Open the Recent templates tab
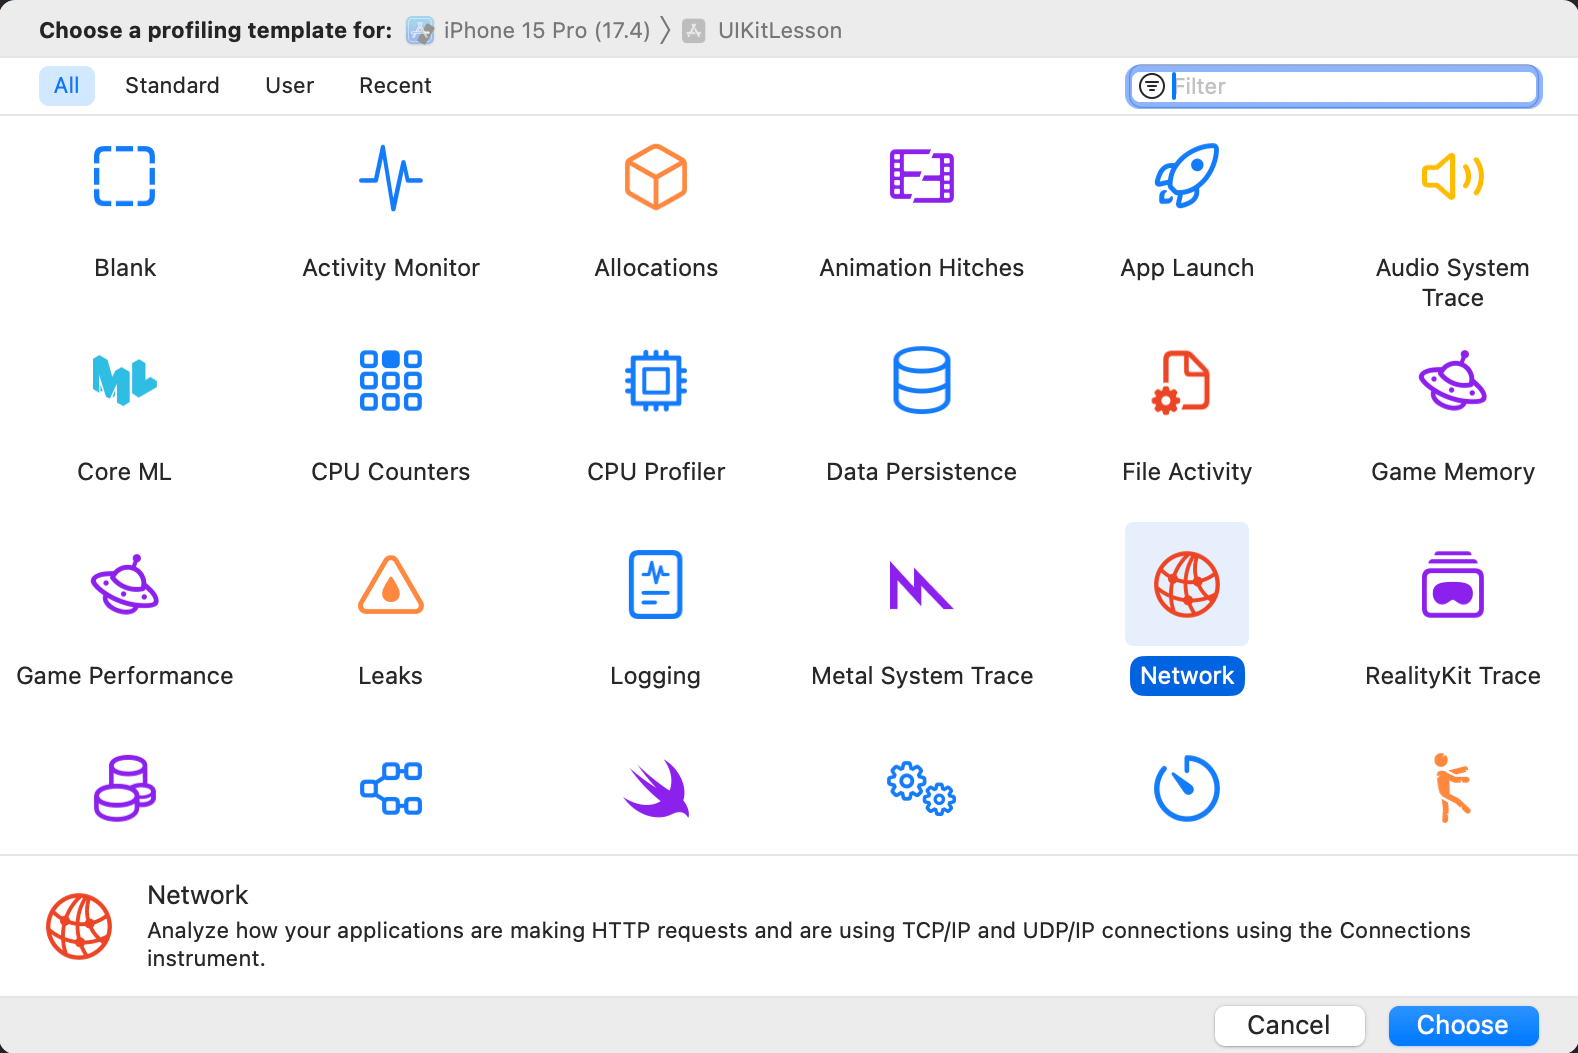Viewport: 1578px width, 1053px height. [395, 86]
